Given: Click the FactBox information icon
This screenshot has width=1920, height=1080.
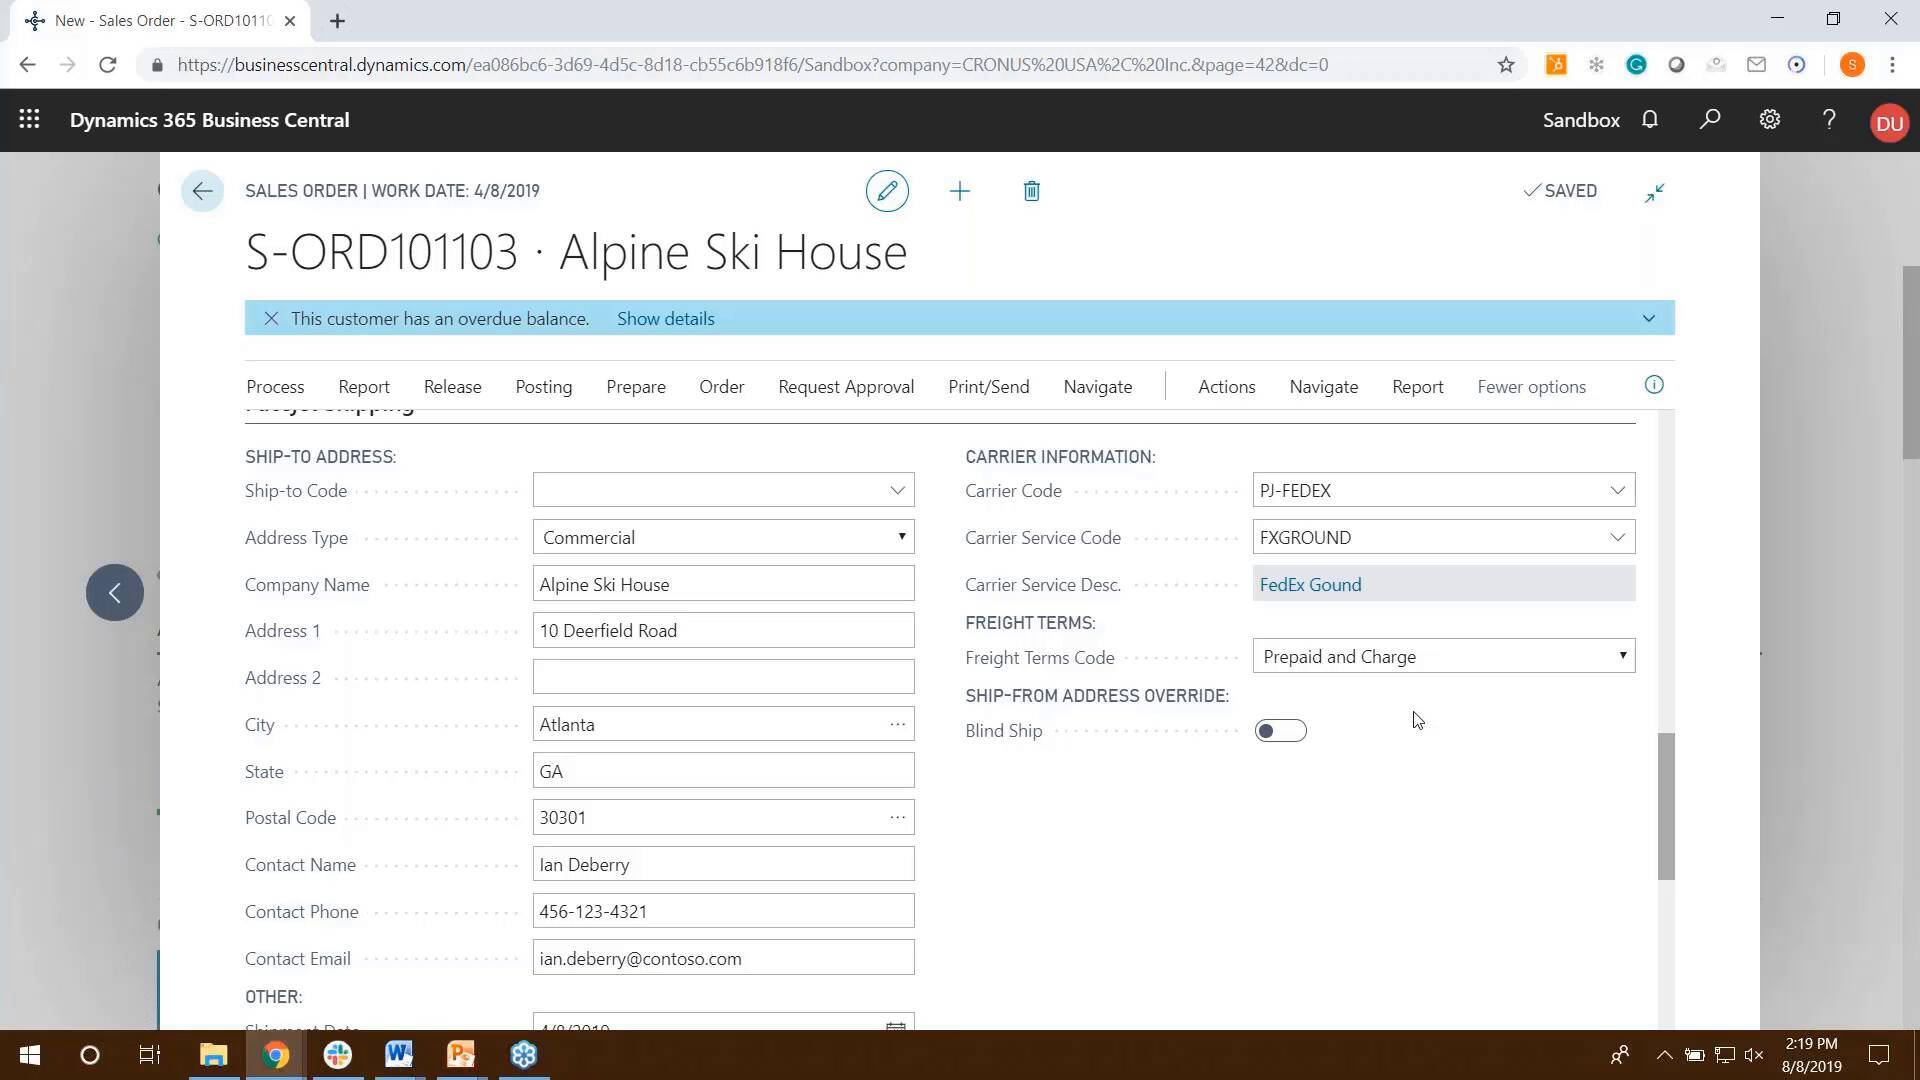Looking at the screenshot, I should pos(1654,385).
